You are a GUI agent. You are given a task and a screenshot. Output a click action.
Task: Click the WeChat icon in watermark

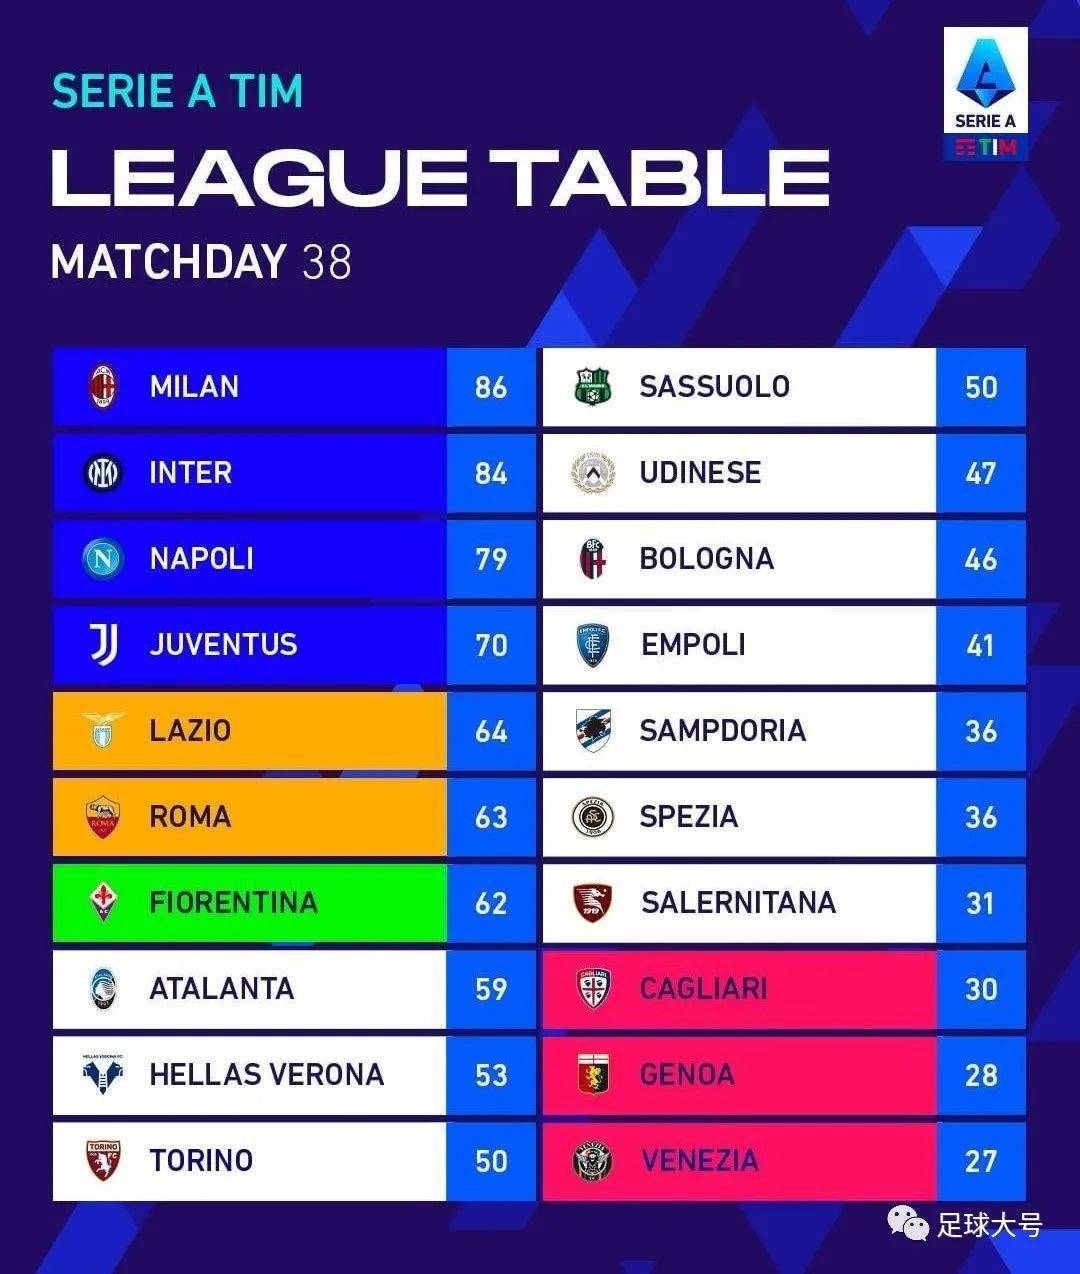(908, 1223)
